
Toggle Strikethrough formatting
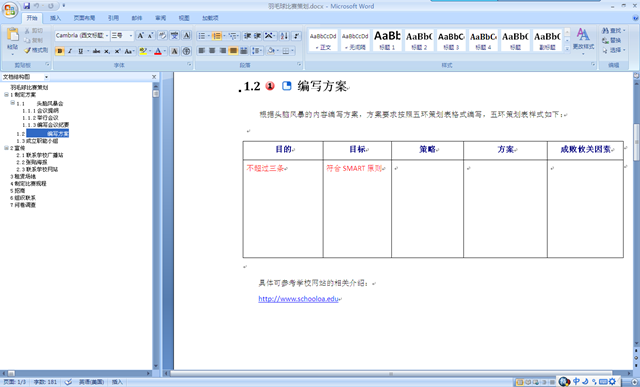pyautogui.click(x=96, y=51)
